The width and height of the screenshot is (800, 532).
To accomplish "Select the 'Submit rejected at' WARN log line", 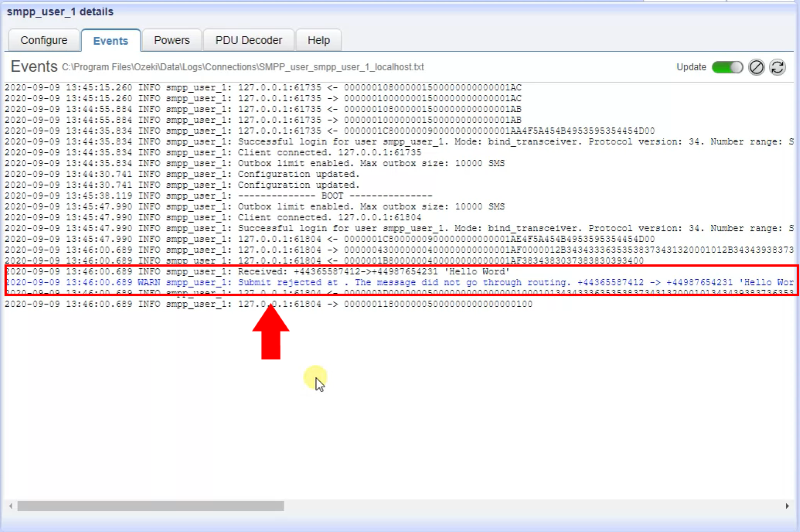I will click(x=399, y=282).
